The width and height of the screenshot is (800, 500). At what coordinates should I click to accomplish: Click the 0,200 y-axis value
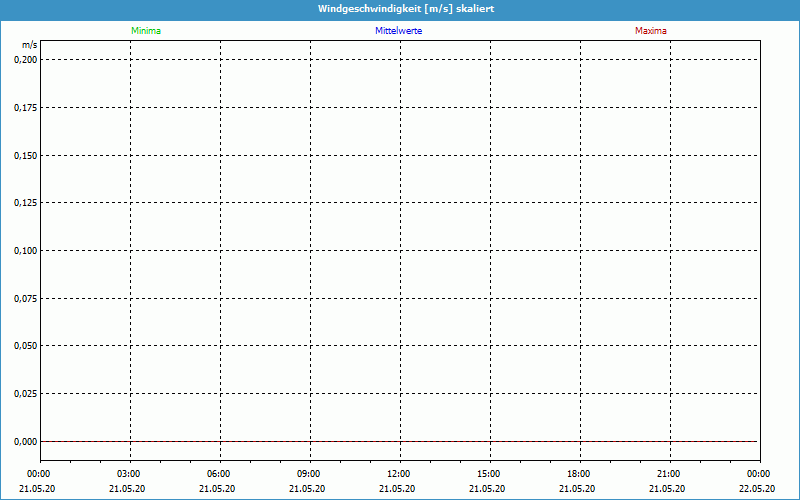point(25,60)
